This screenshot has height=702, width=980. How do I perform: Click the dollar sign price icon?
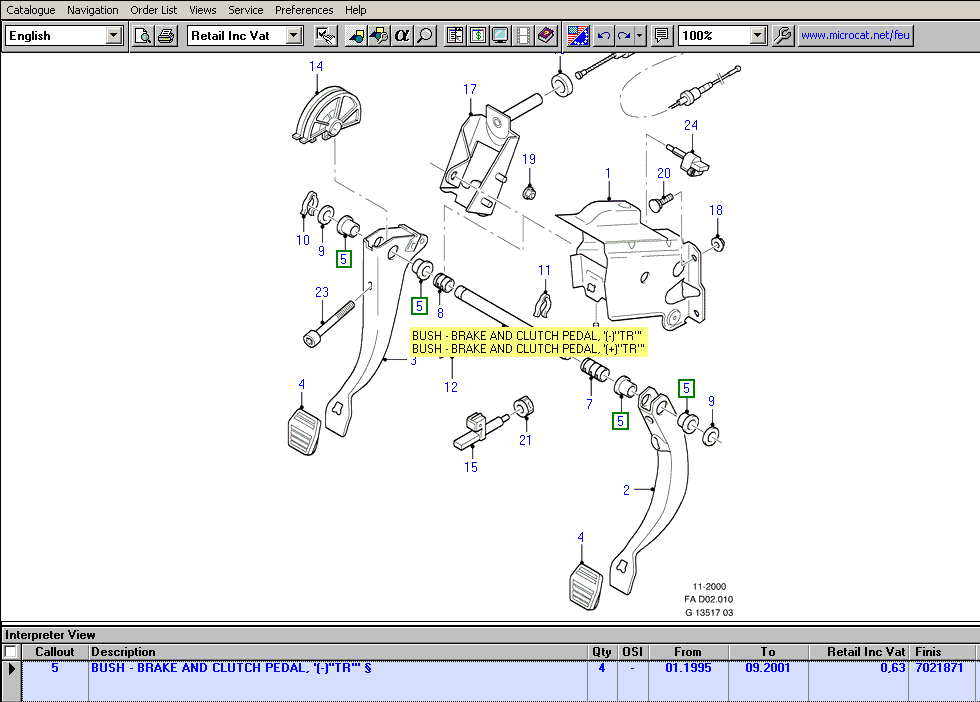point(478,36)
